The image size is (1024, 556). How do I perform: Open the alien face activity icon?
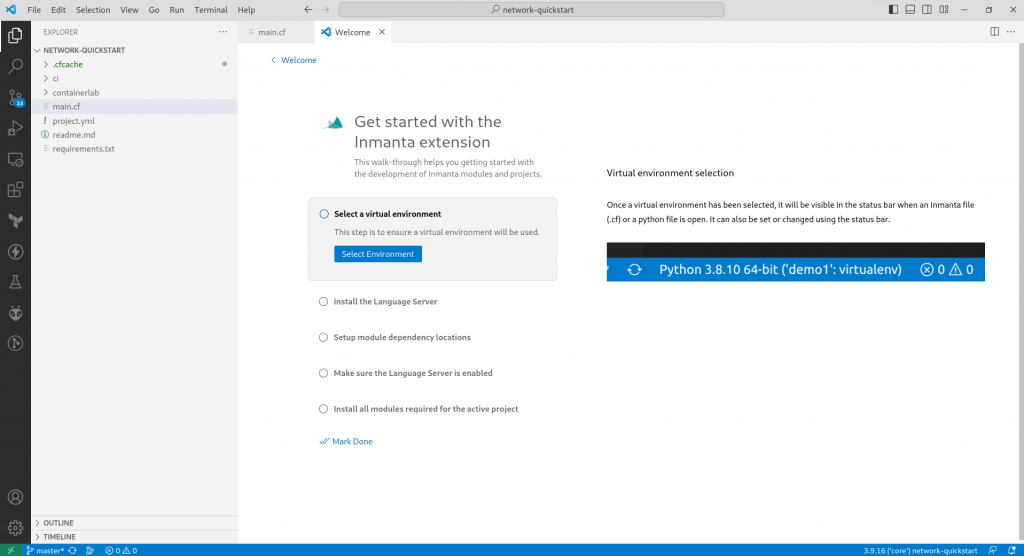coord(15,313)
